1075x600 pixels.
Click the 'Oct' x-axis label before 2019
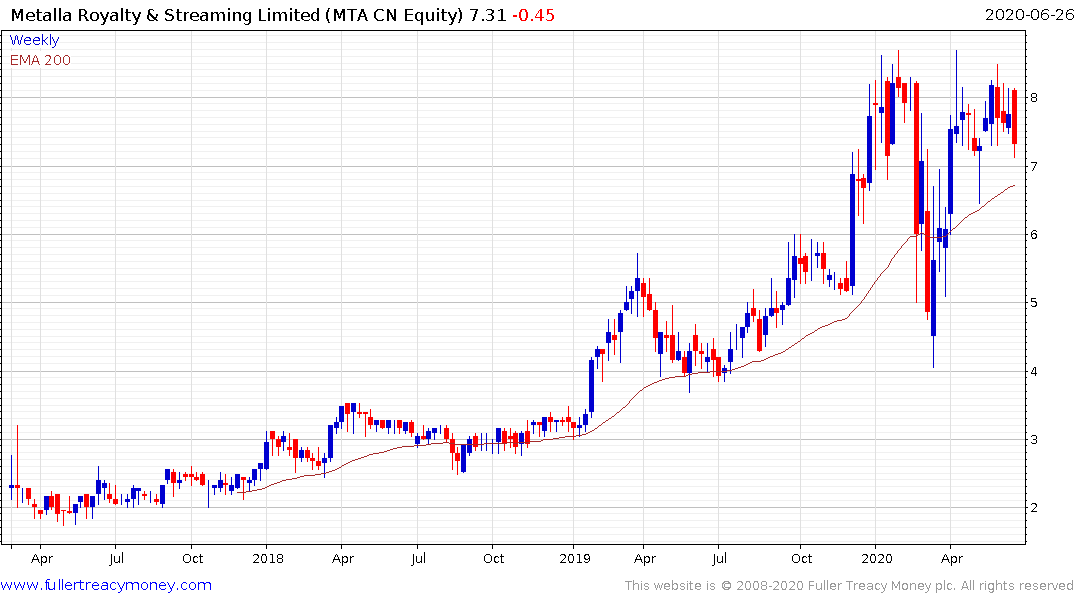(x=493, y=558)
